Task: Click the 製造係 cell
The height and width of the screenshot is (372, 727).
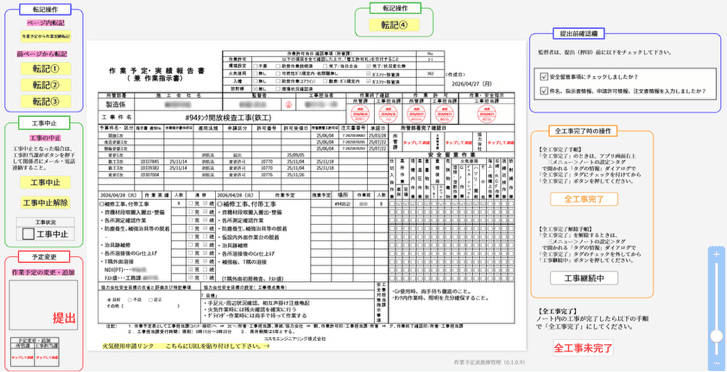Action: click(116, 104)
